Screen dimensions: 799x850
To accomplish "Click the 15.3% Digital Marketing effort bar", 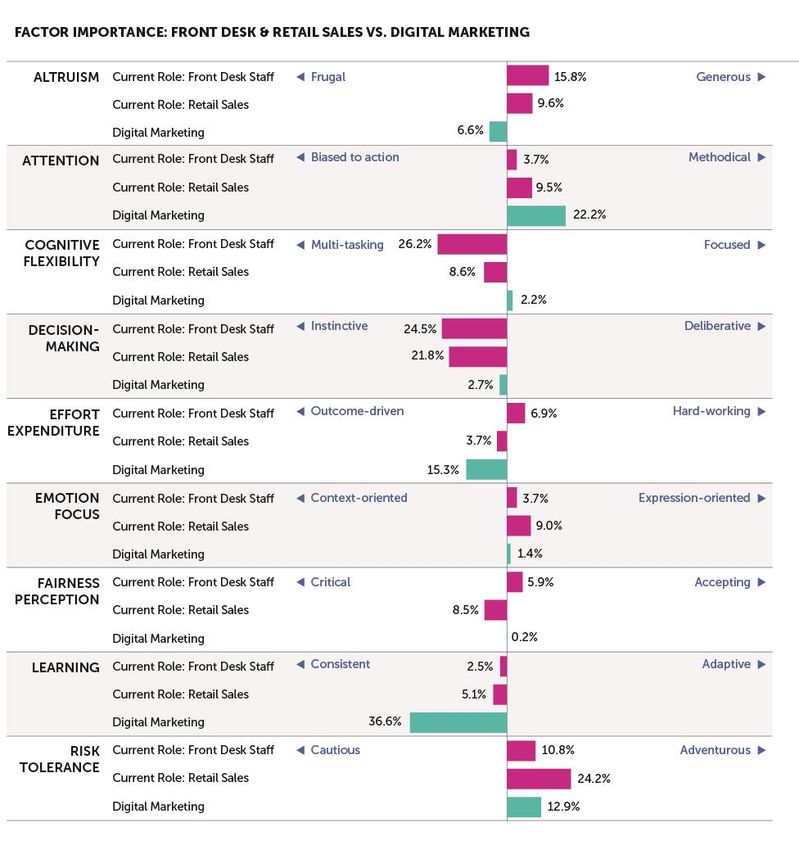I will tap(487, 469).
